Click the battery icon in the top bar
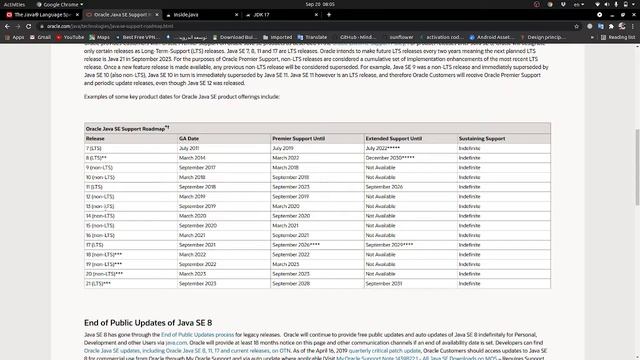This screenshot has width=640, height=360. [626, 4]
